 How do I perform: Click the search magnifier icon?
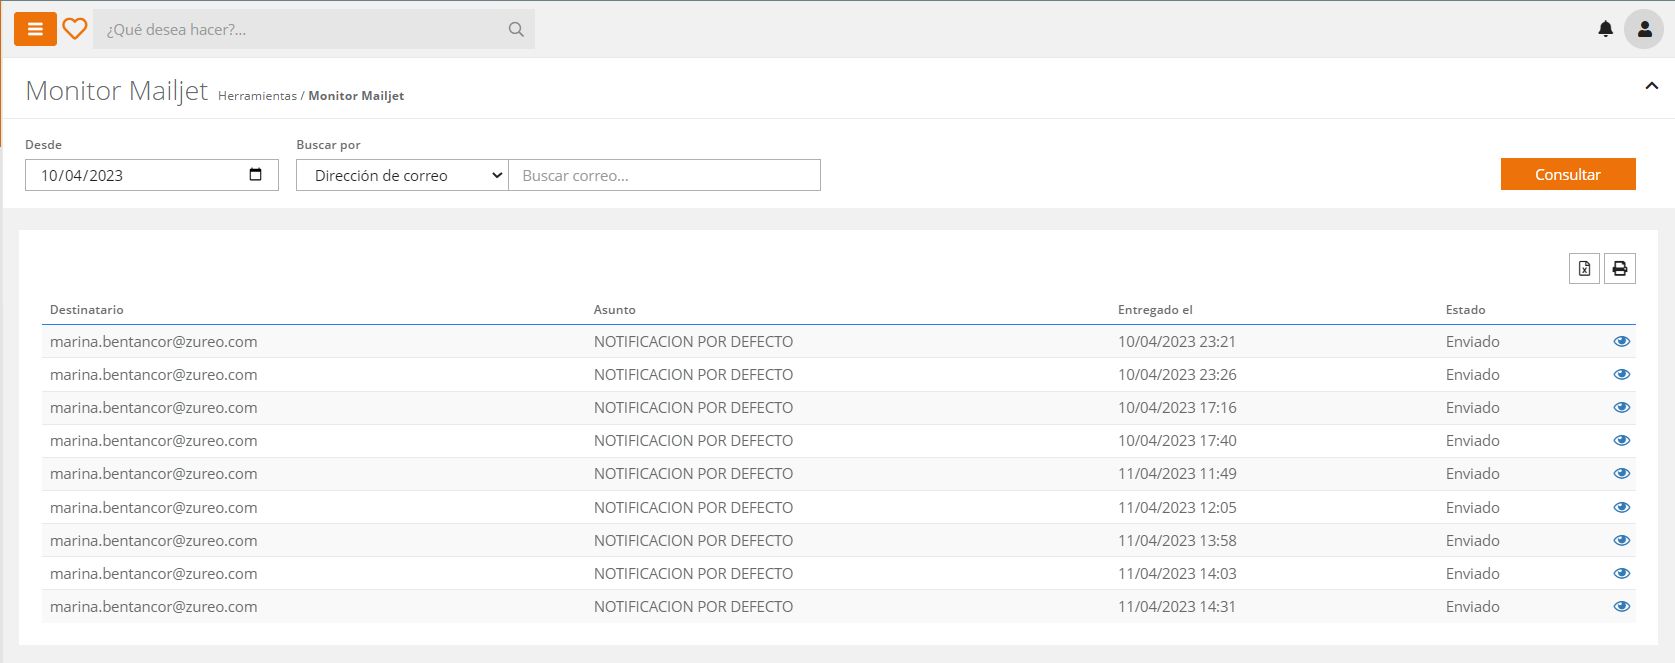516,30
